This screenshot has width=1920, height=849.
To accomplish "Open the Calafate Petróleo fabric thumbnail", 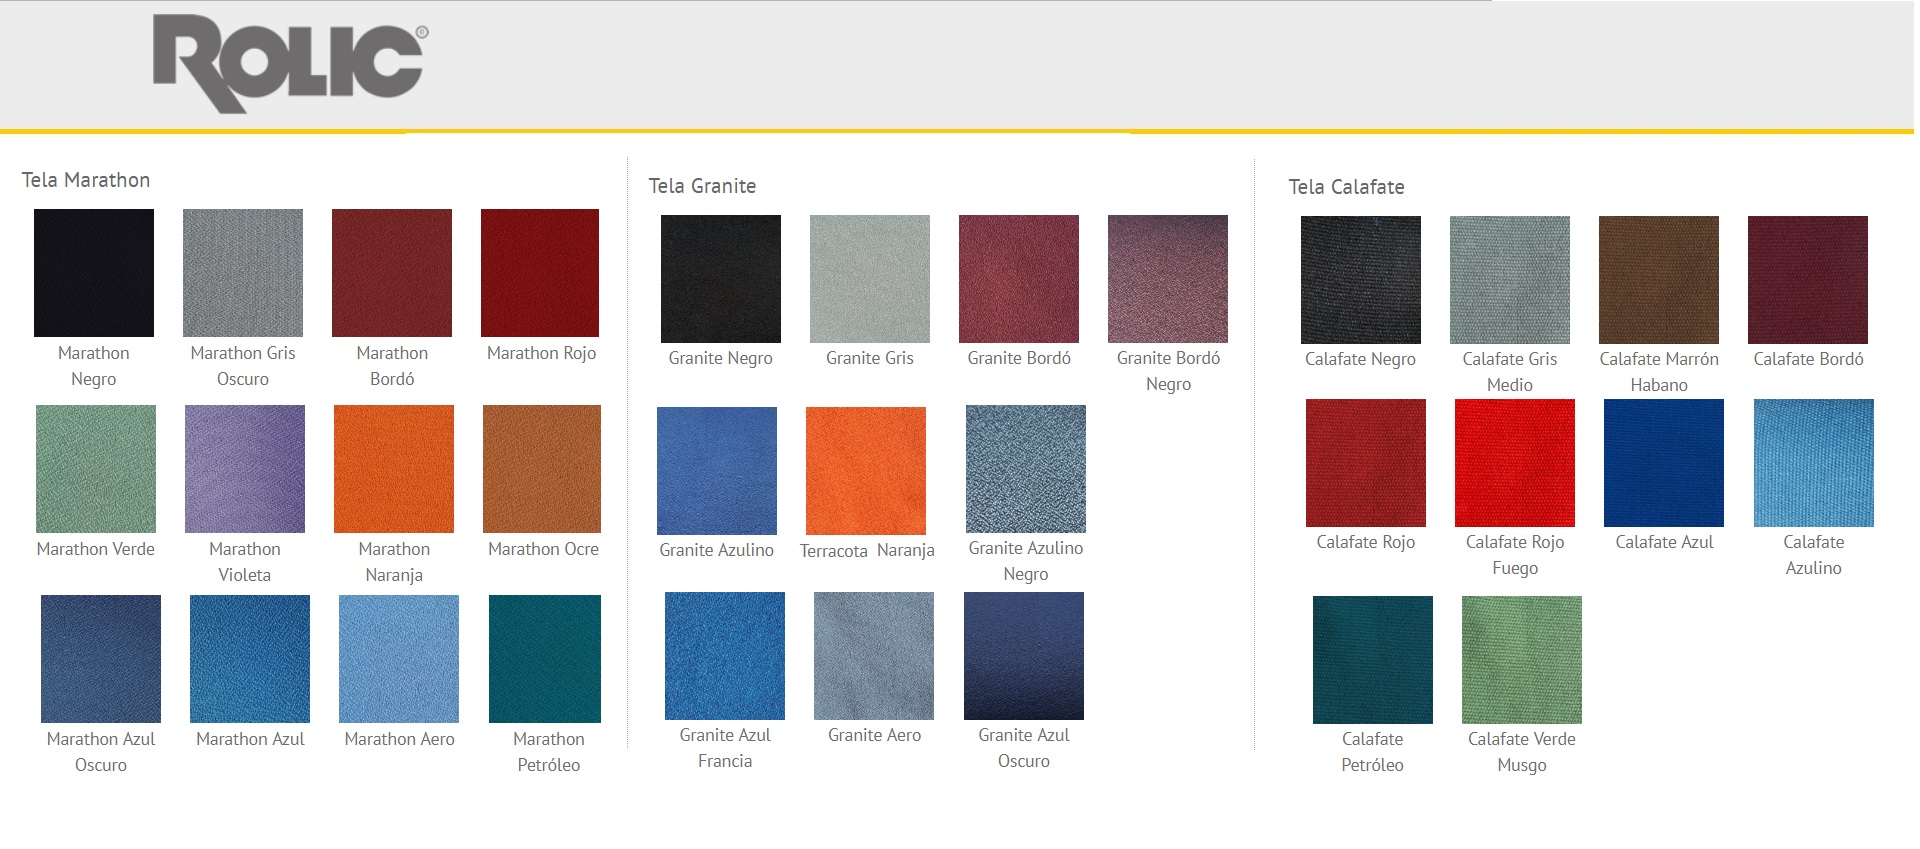I will 1373,659.
